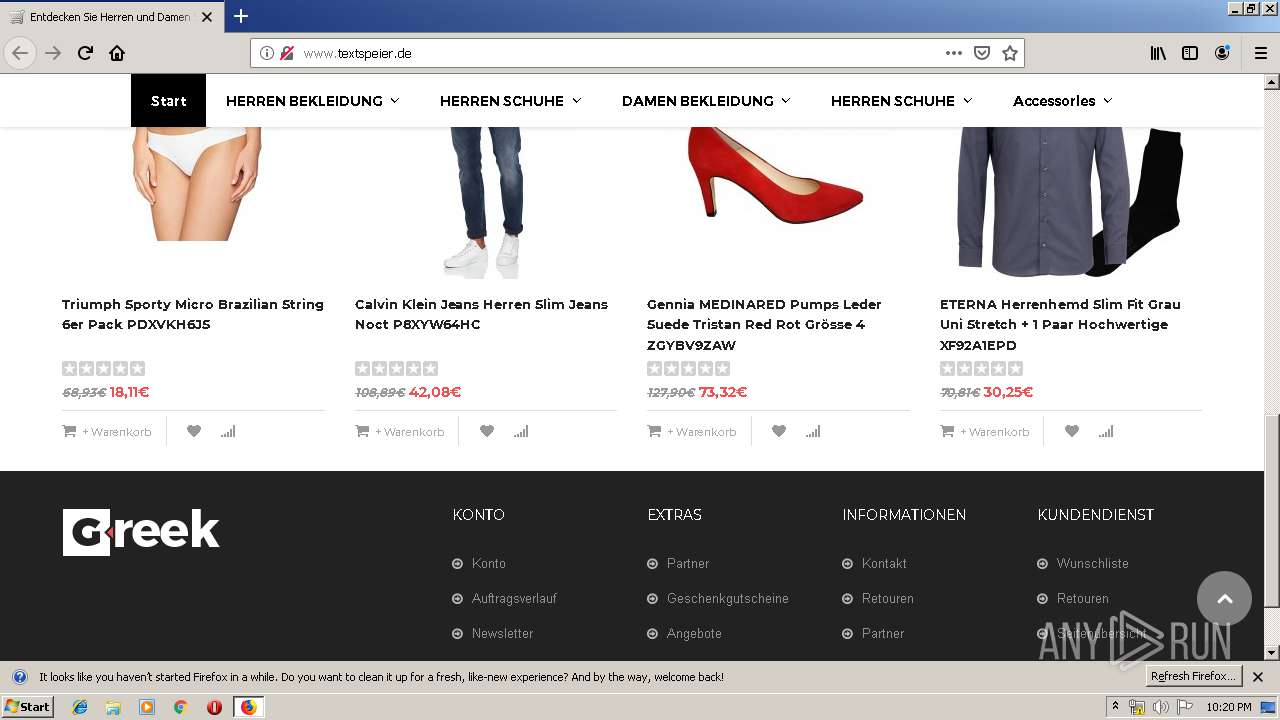Open the Firefox hamburger menu
This screenshot has height=720, width=1280.
pos(1261,53)
